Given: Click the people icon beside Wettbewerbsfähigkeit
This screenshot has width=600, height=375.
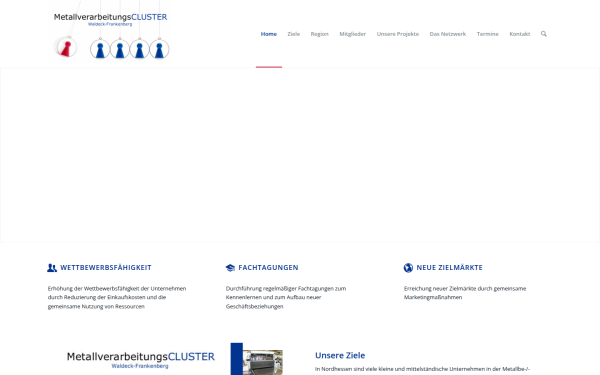Looking at the screenshot, I should coord(52,268).
